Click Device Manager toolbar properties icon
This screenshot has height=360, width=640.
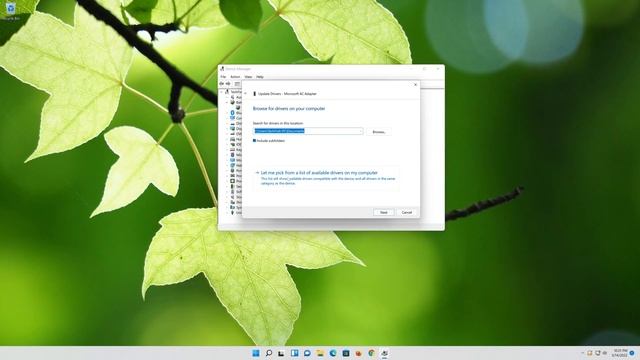[x=237, y=84]
